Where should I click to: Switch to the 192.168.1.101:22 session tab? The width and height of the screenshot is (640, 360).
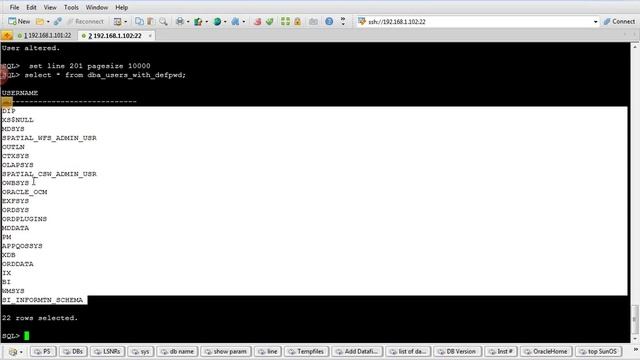pyautogui.click(x=45, y=36)
